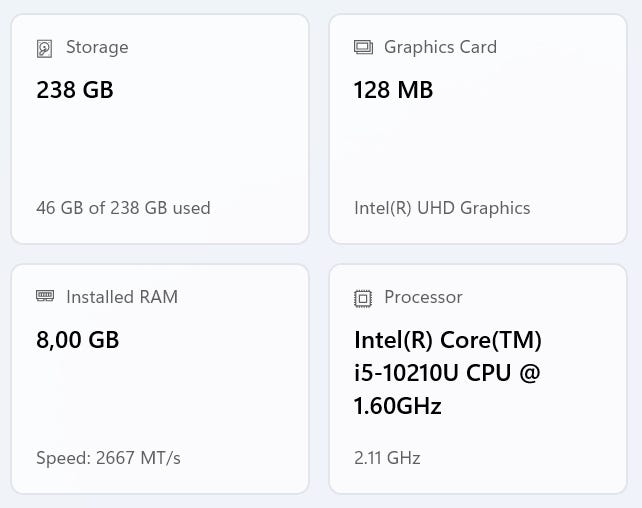642x508 pixels.
Task: Click the Speed: 2667 MT/s text
Action: (108, 458)
